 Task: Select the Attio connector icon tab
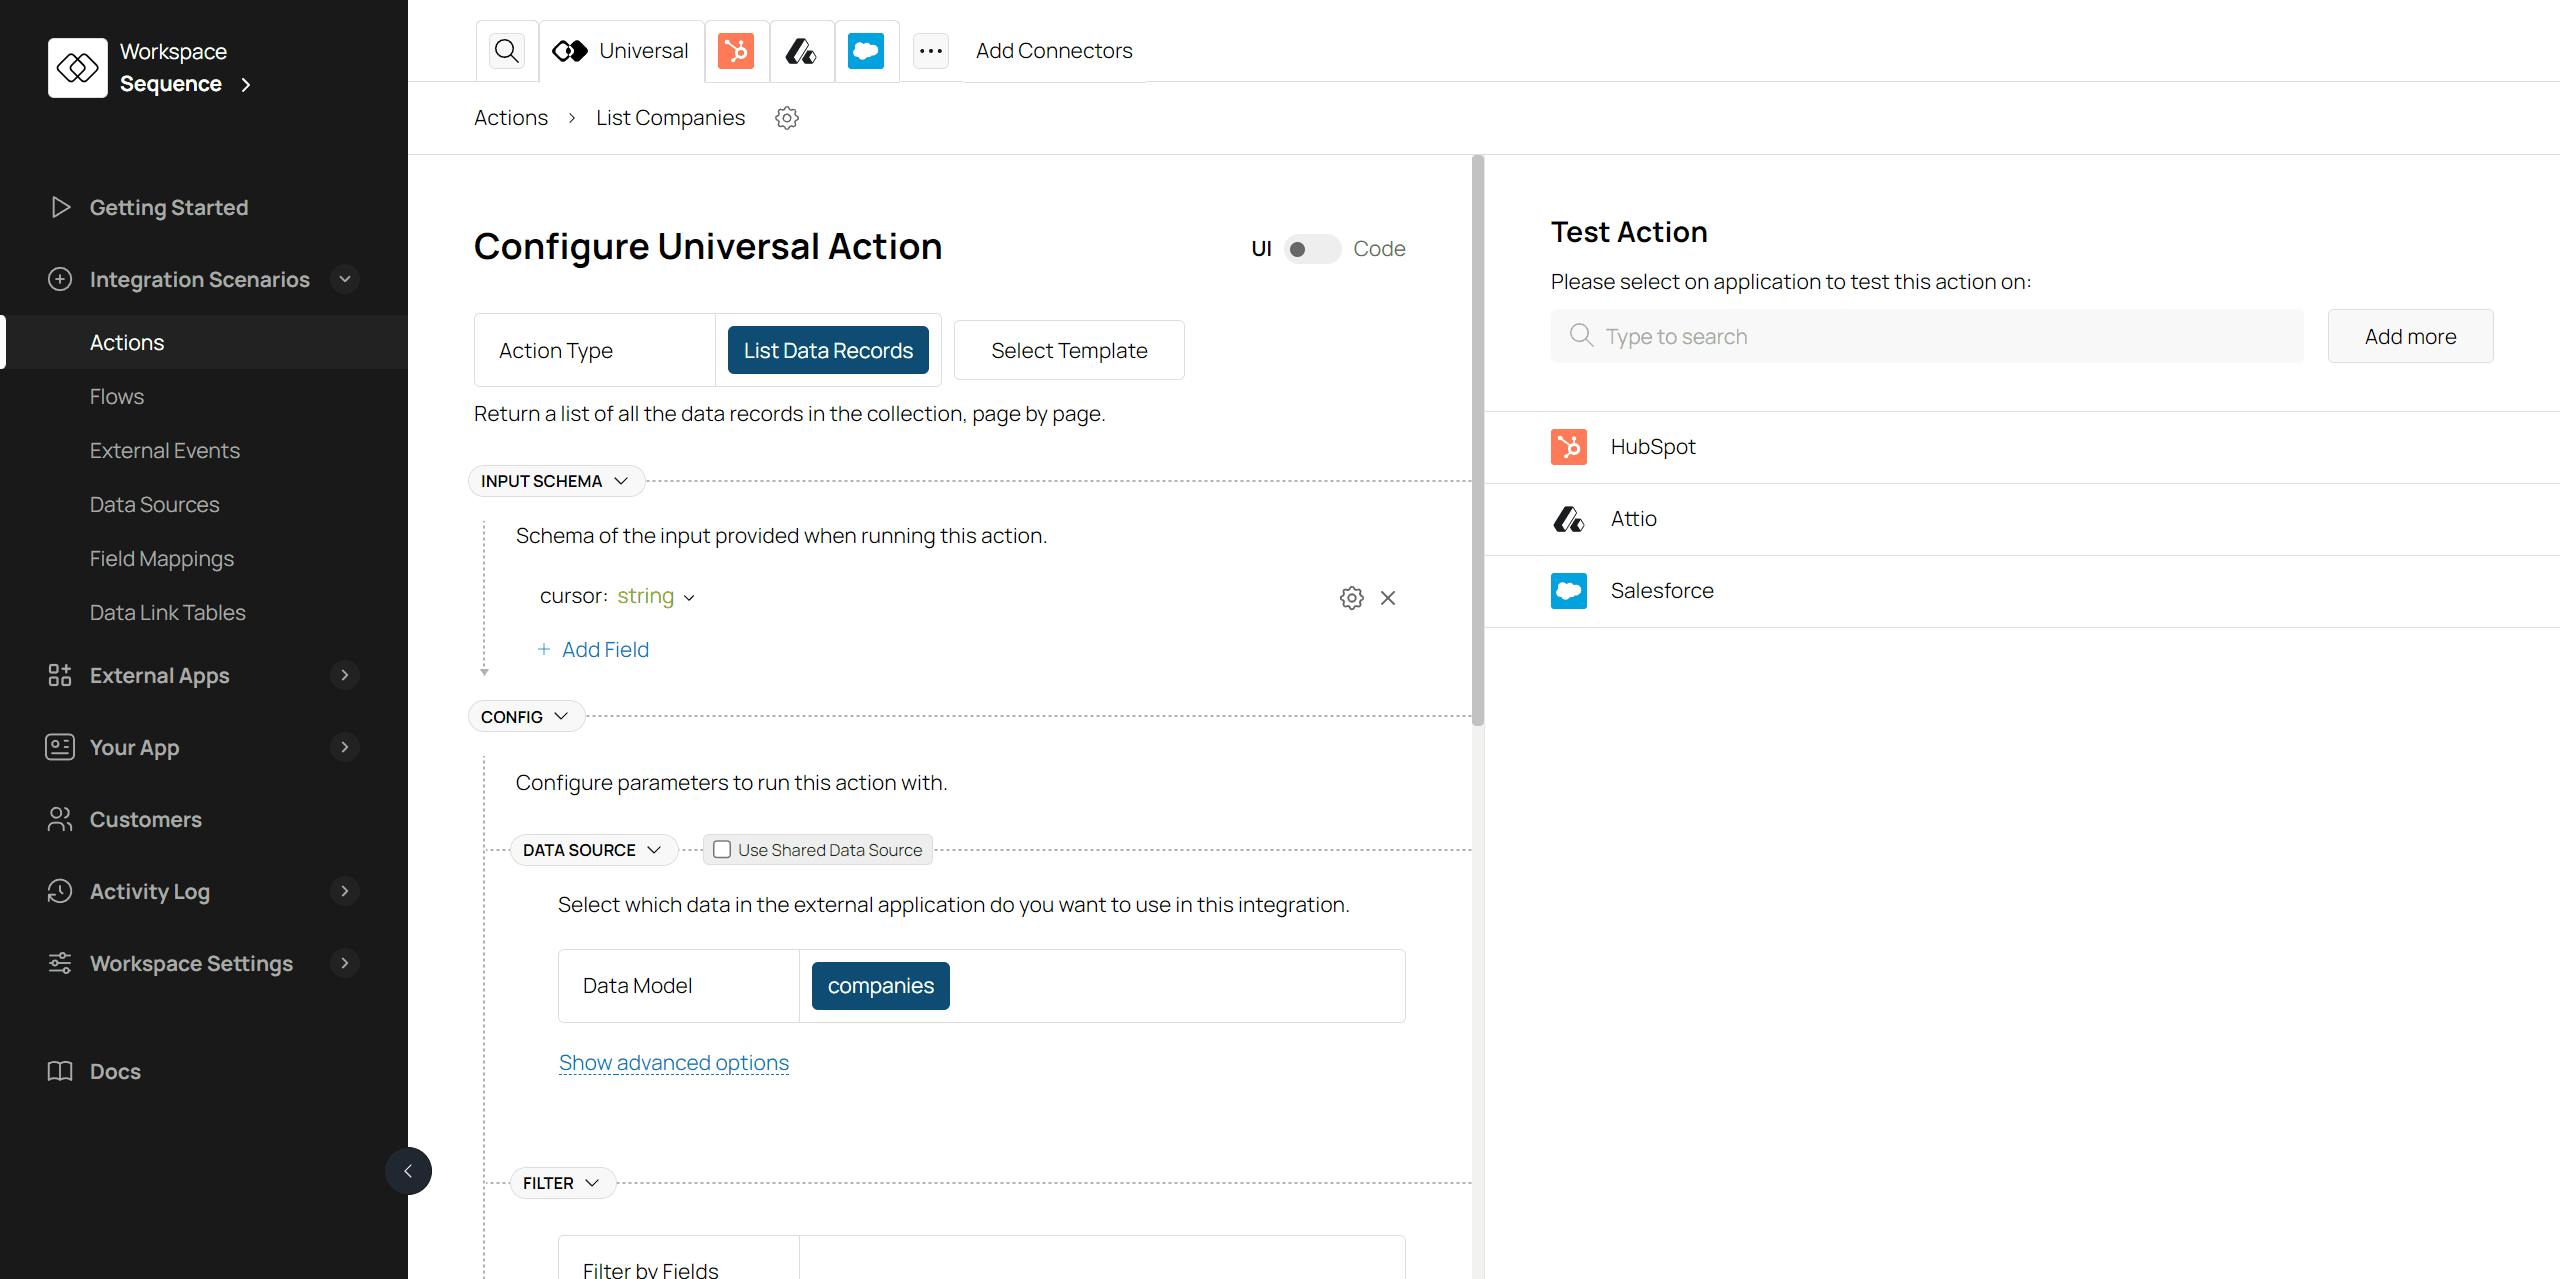pos(801,51)
